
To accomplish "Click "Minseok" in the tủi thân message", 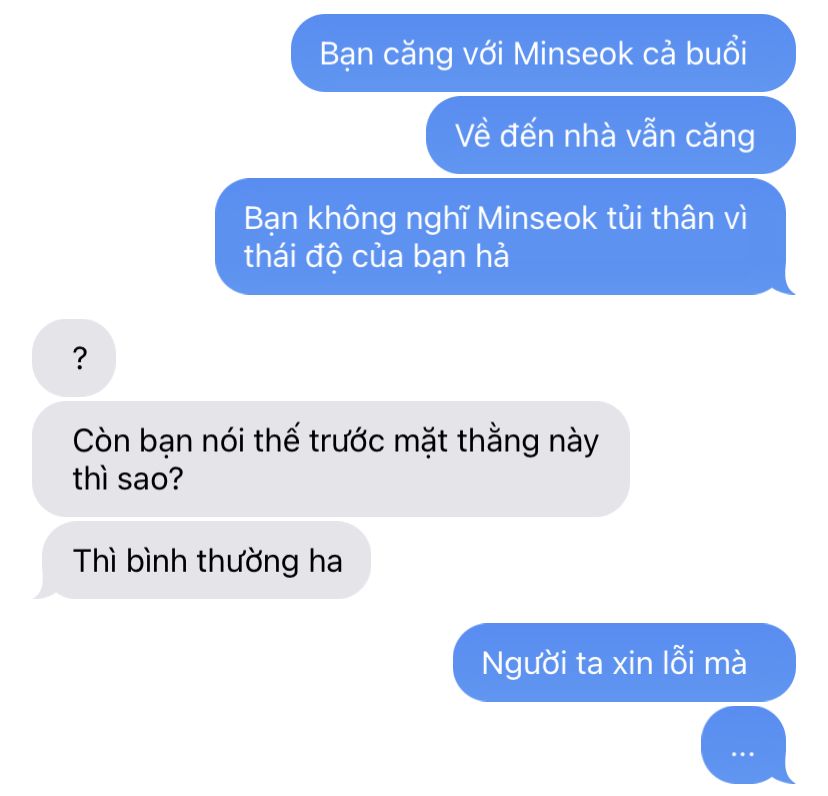I will (x=537, y=218).
